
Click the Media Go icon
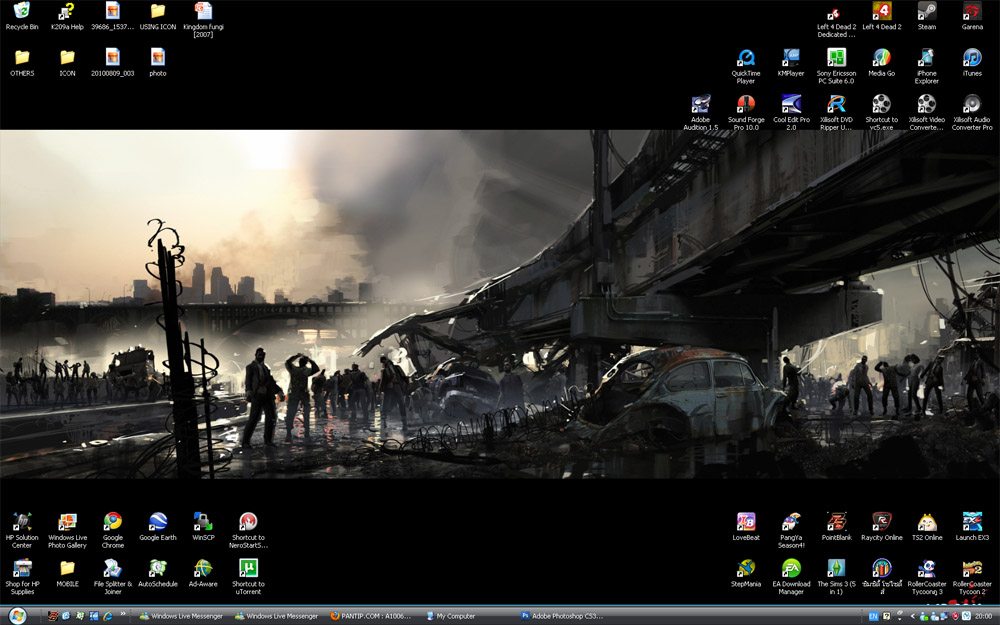tap(881, 62)
